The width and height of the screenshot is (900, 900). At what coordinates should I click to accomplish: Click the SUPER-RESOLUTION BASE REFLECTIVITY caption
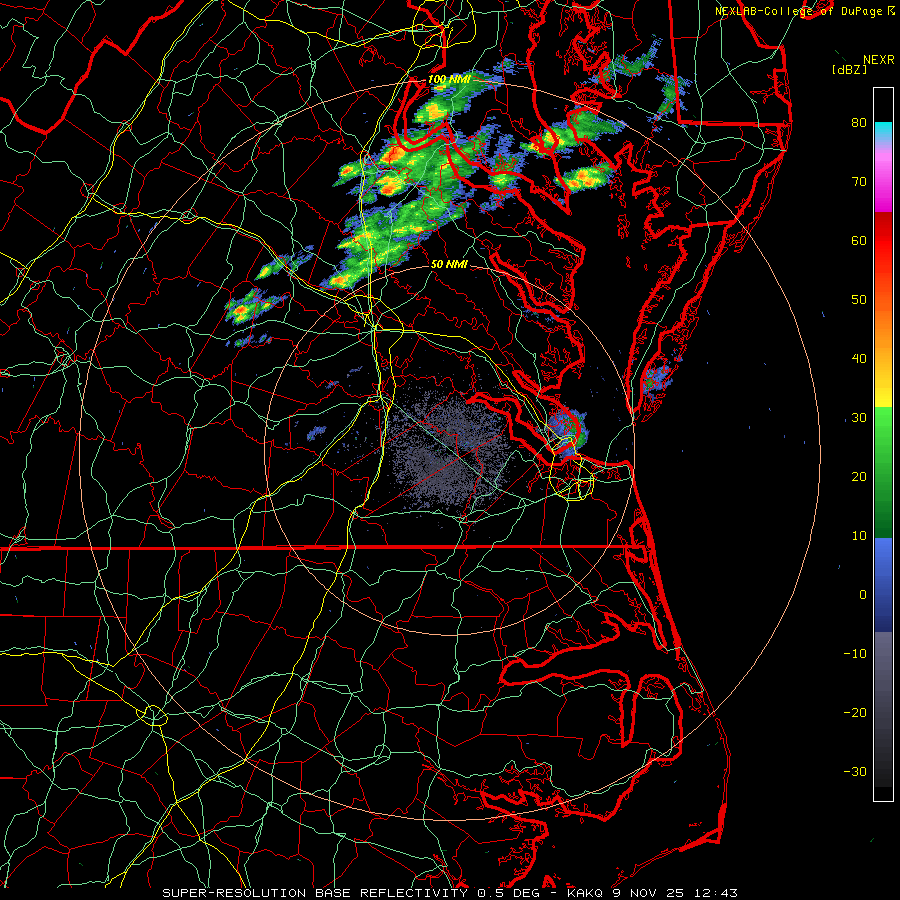[315, 893]
